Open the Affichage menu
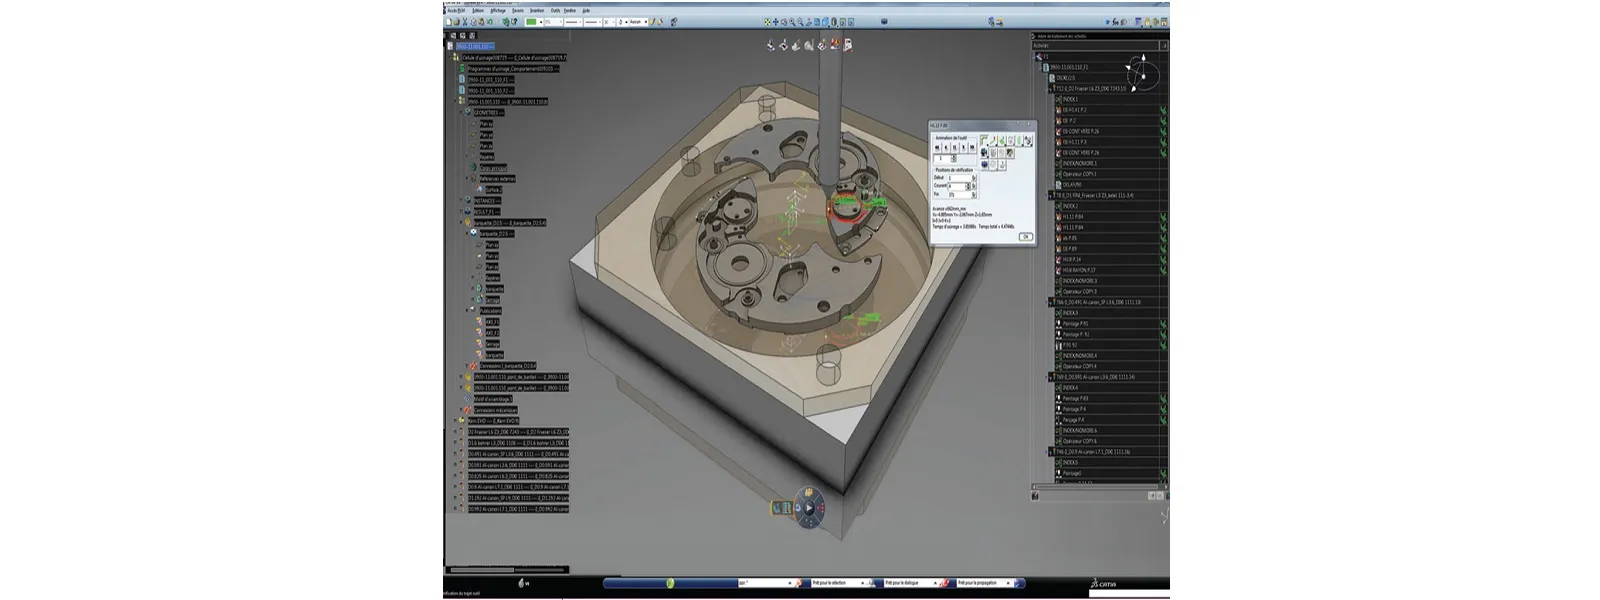Image resolution: width=1600 pixels, height=600 pixels. pos(498,10)
